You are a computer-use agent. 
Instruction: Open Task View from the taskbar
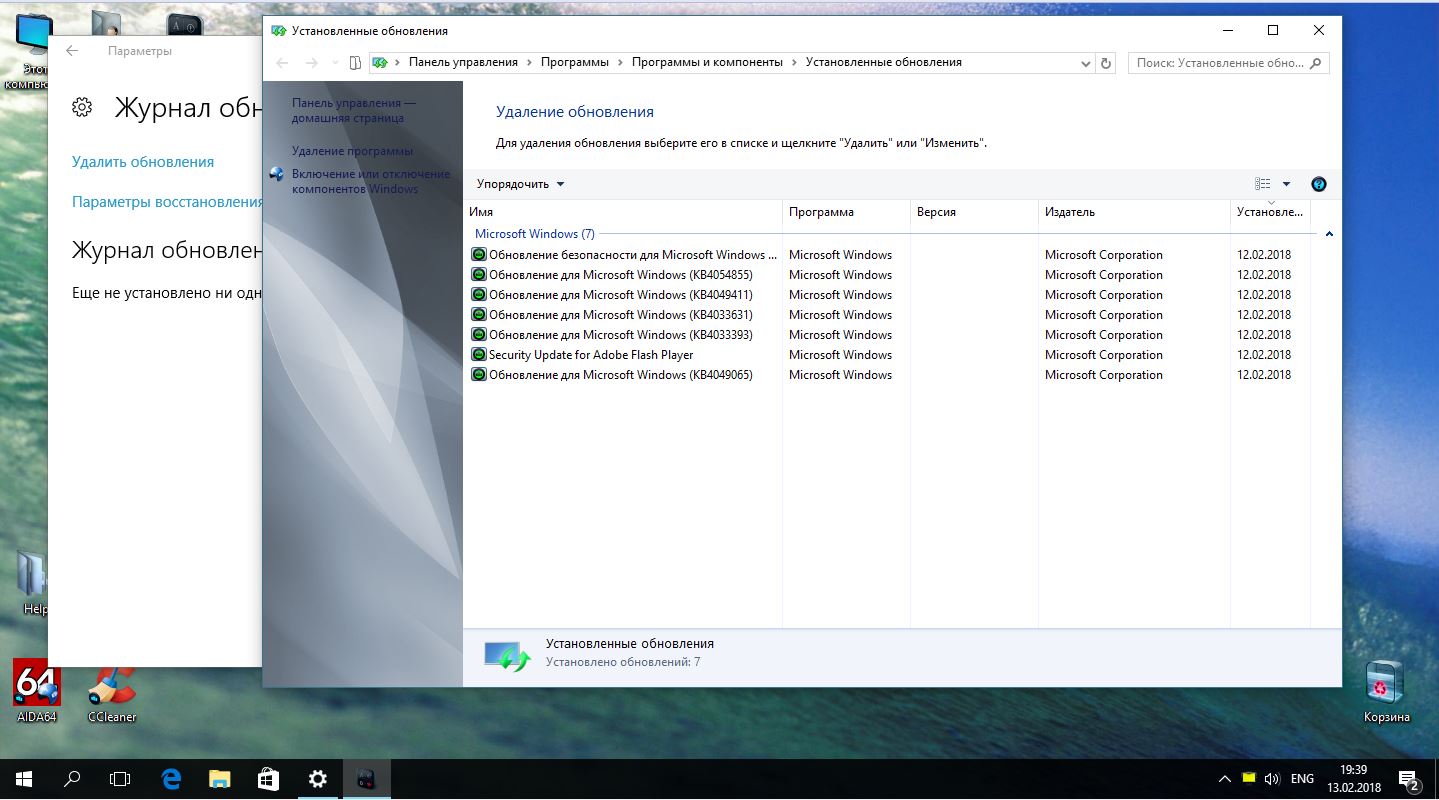[120, 778]
